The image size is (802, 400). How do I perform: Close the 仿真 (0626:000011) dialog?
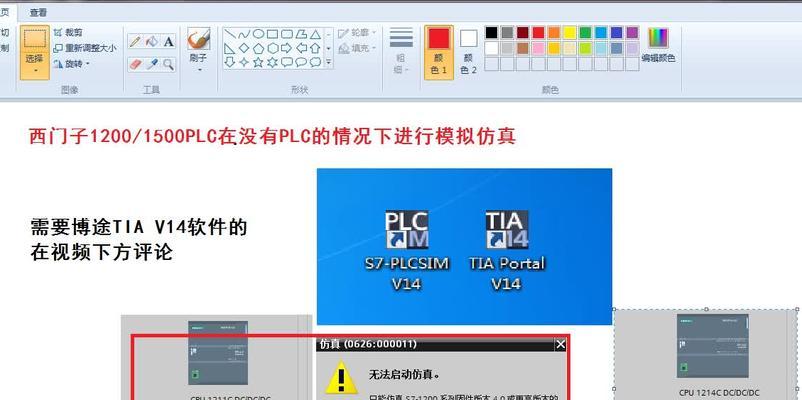561,345
